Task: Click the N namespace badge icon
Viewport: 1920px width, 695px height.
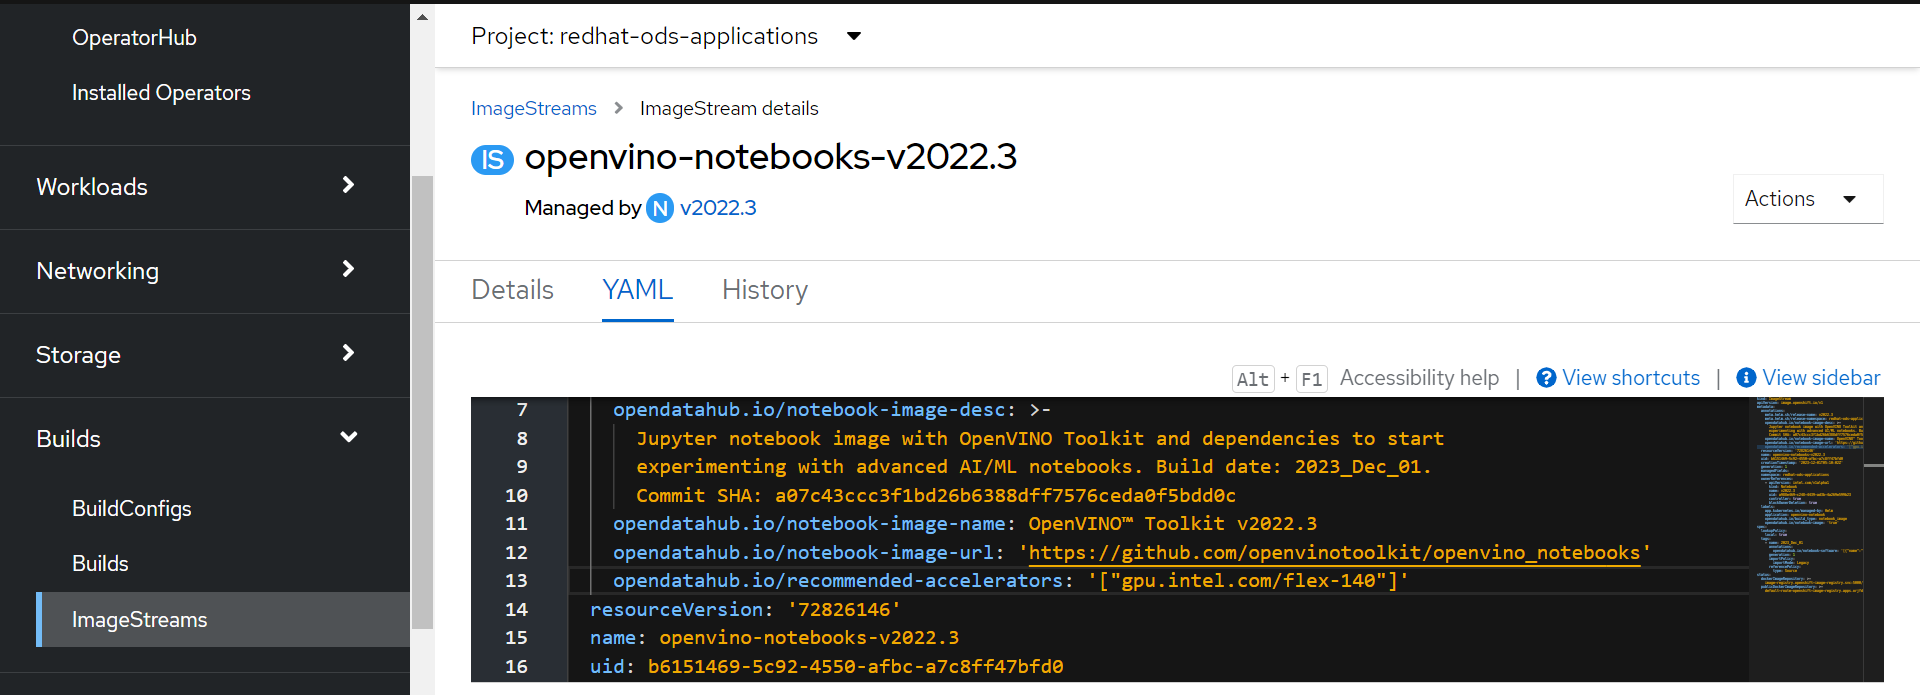Action: 660,208
